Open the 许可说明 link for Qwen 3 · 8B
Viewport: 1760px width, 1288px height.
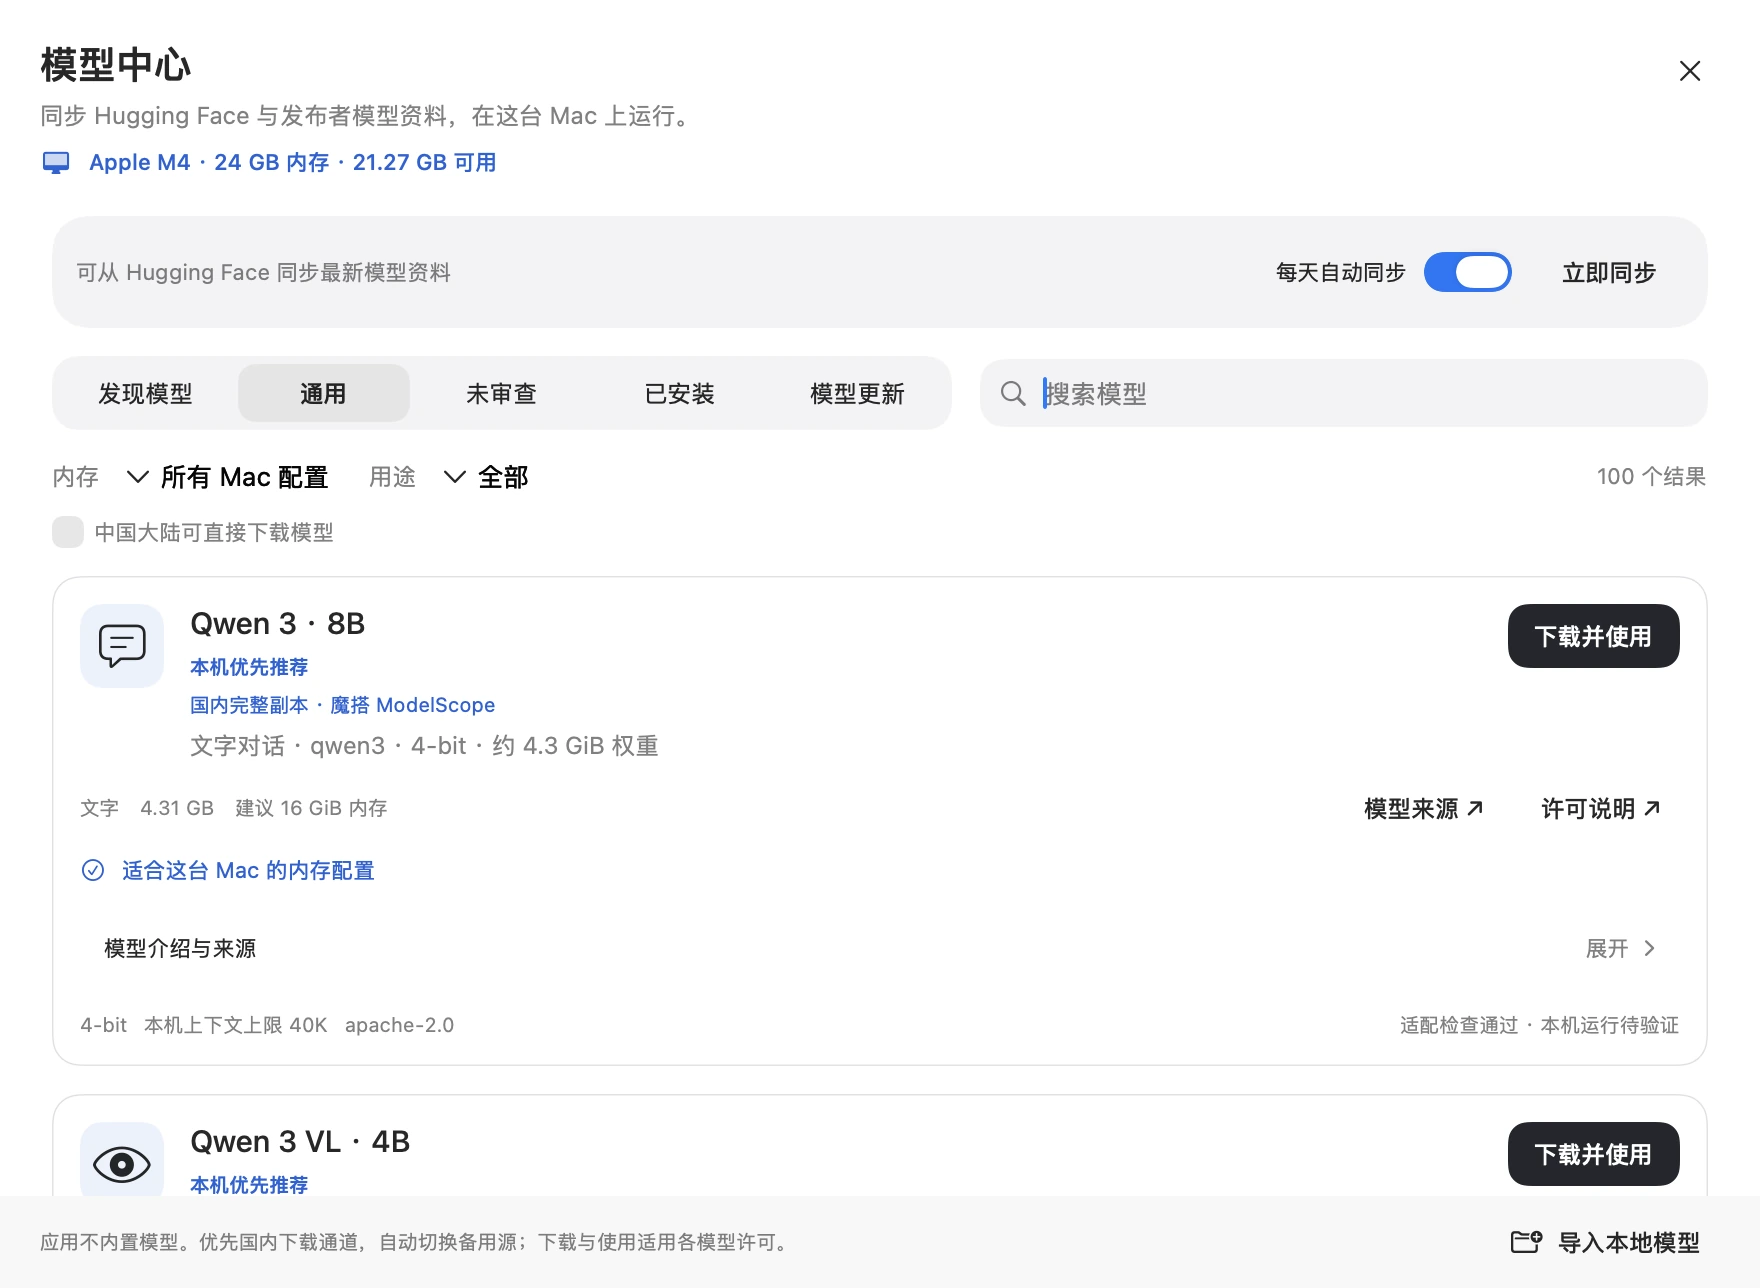(1601, 809)
